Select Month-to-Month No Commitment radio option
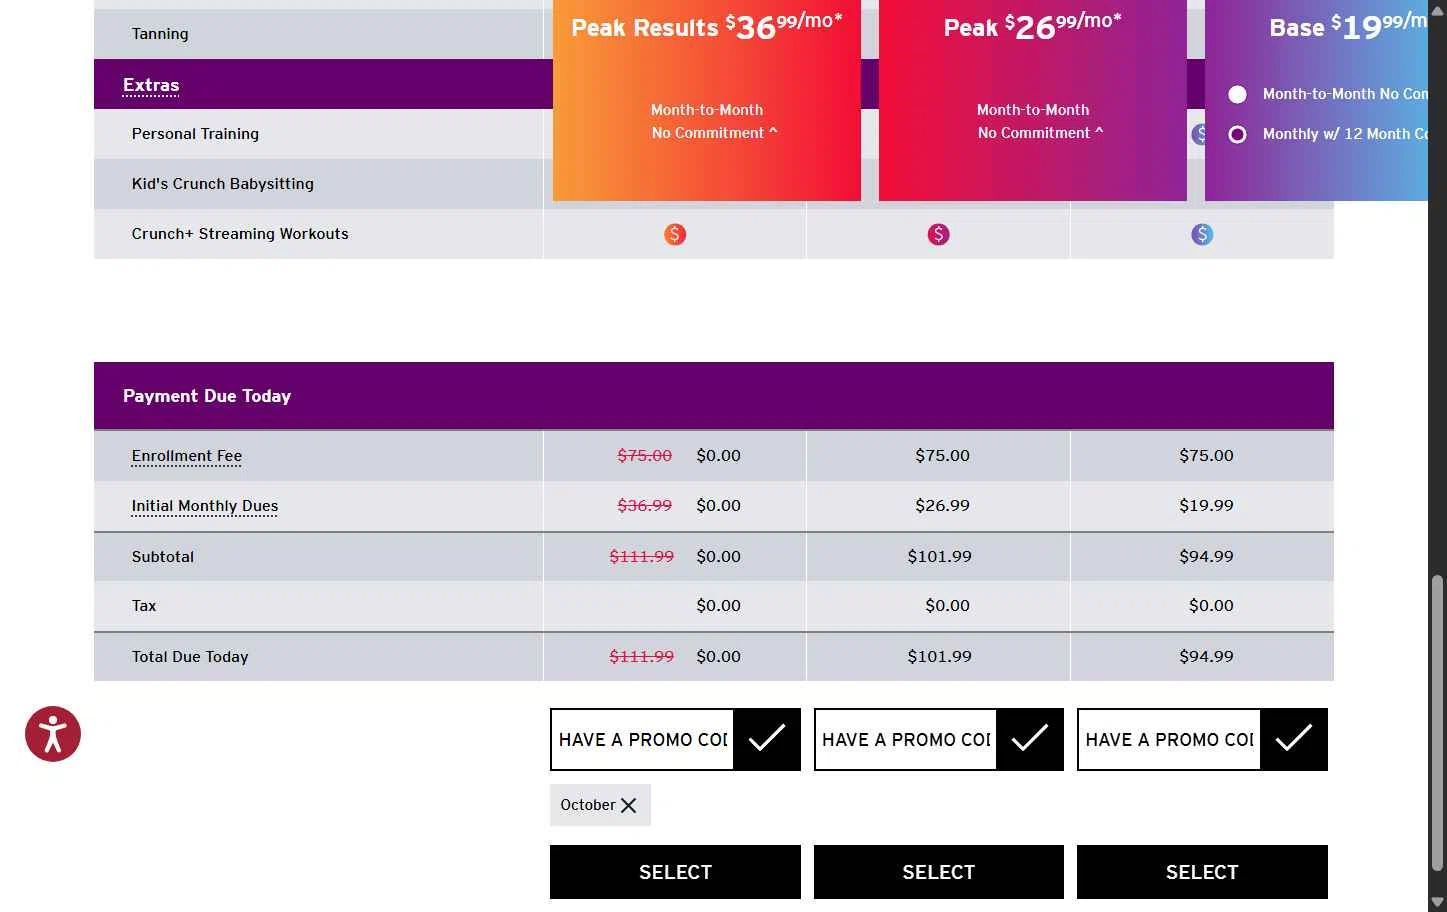This screenshot has width=1447, height=912. click(x=1237, y=94)
